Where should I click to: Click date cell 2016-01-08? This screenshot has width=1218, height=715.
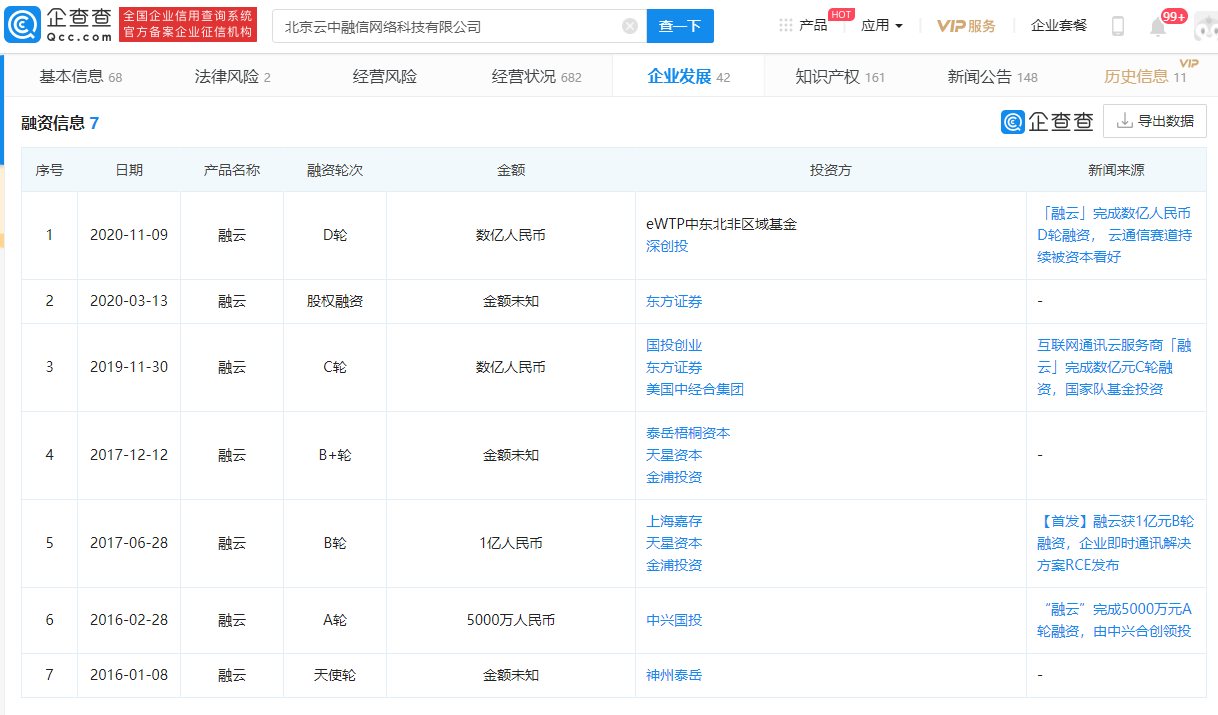coord(129,675)
